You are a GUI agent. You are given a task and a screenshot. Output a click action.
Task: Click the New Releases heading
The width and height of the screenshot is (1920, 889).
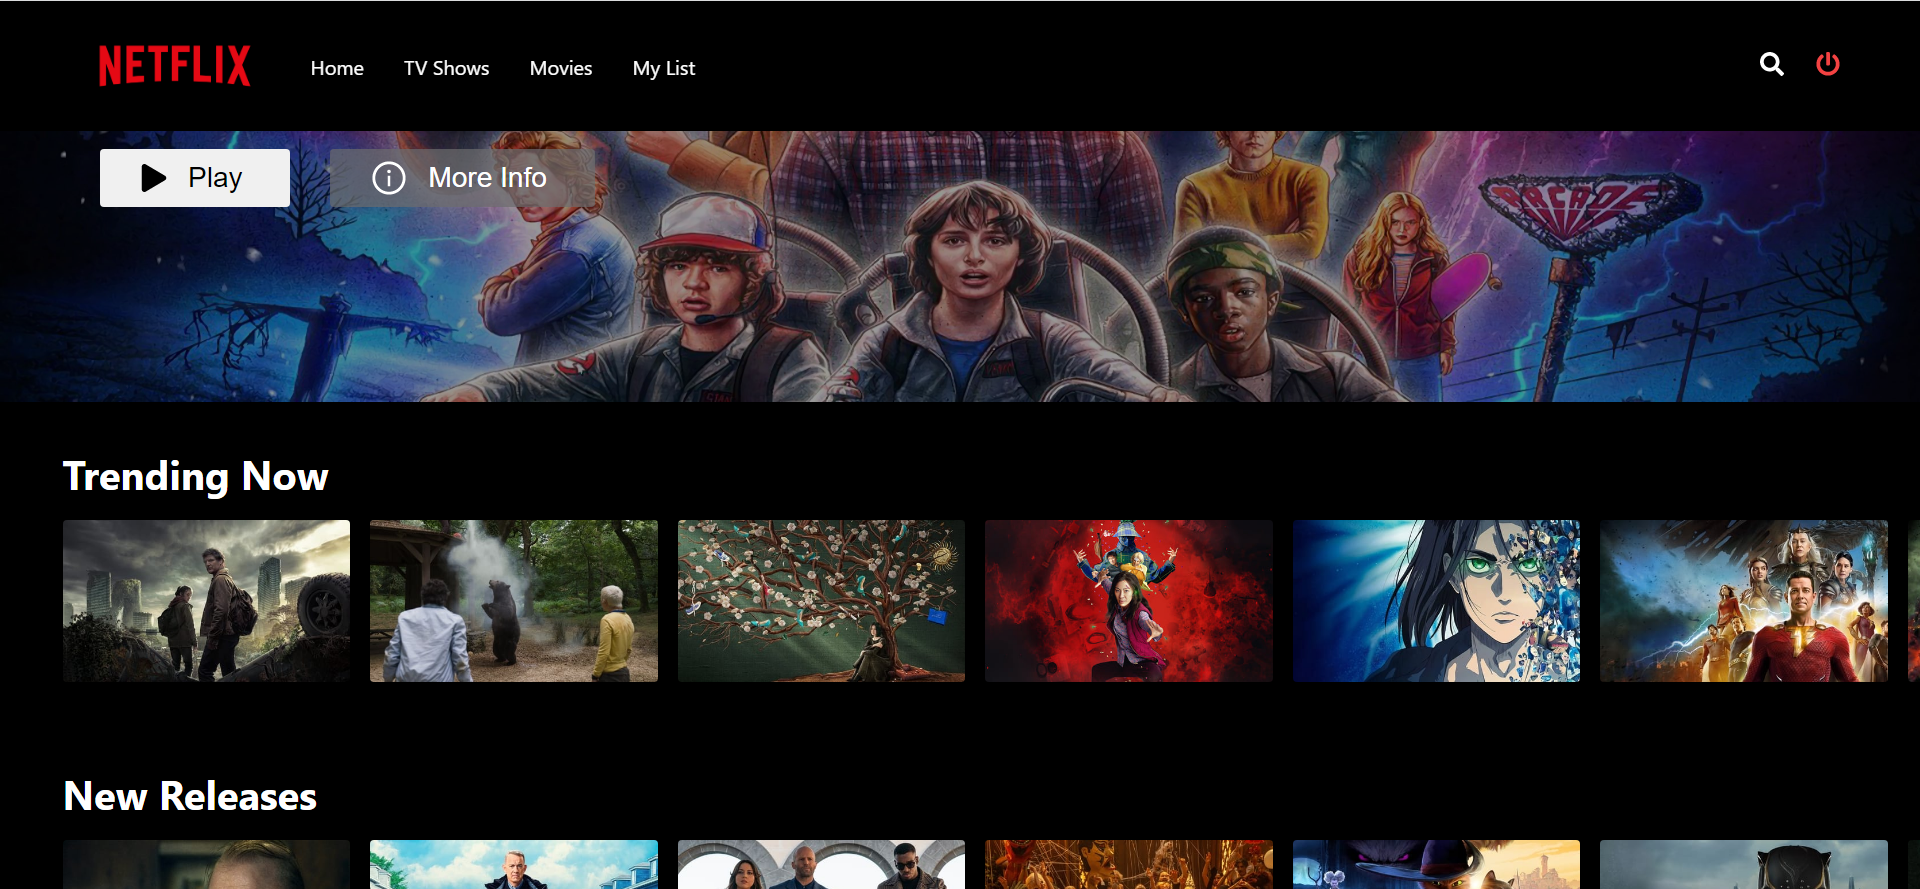(190, 797)
